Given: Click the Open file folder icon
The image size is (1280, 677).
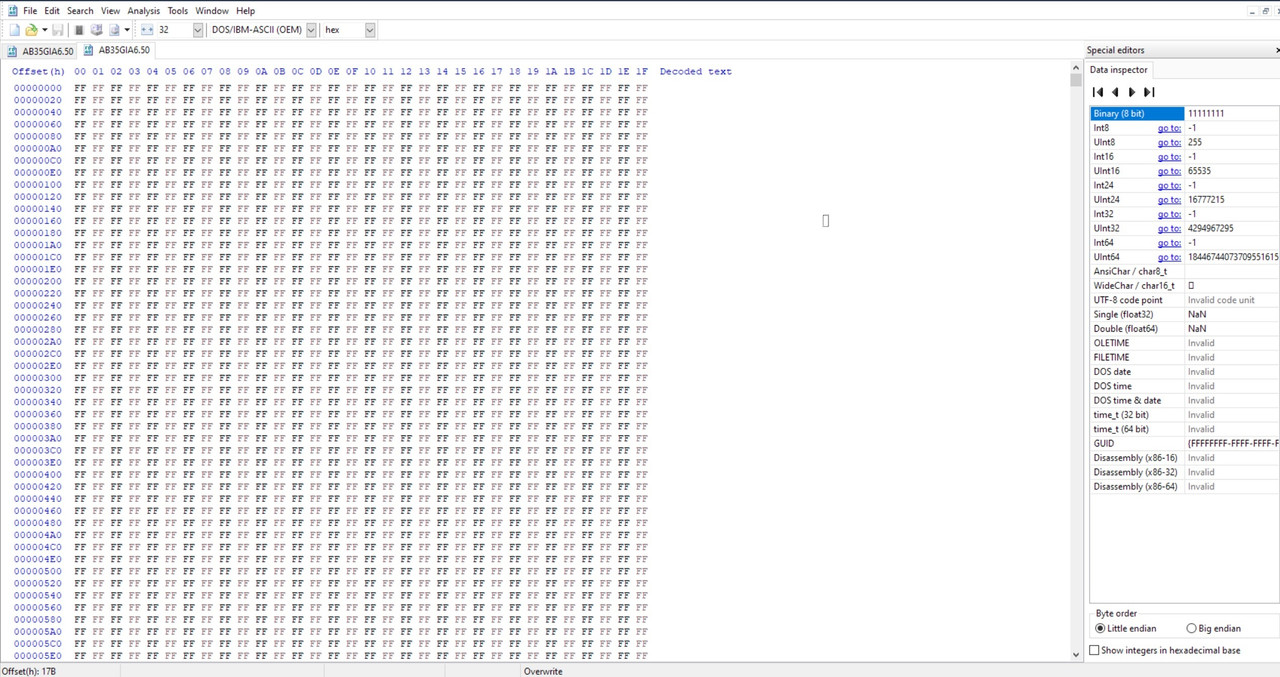Looking at the screenshot, I should [31, 30].
